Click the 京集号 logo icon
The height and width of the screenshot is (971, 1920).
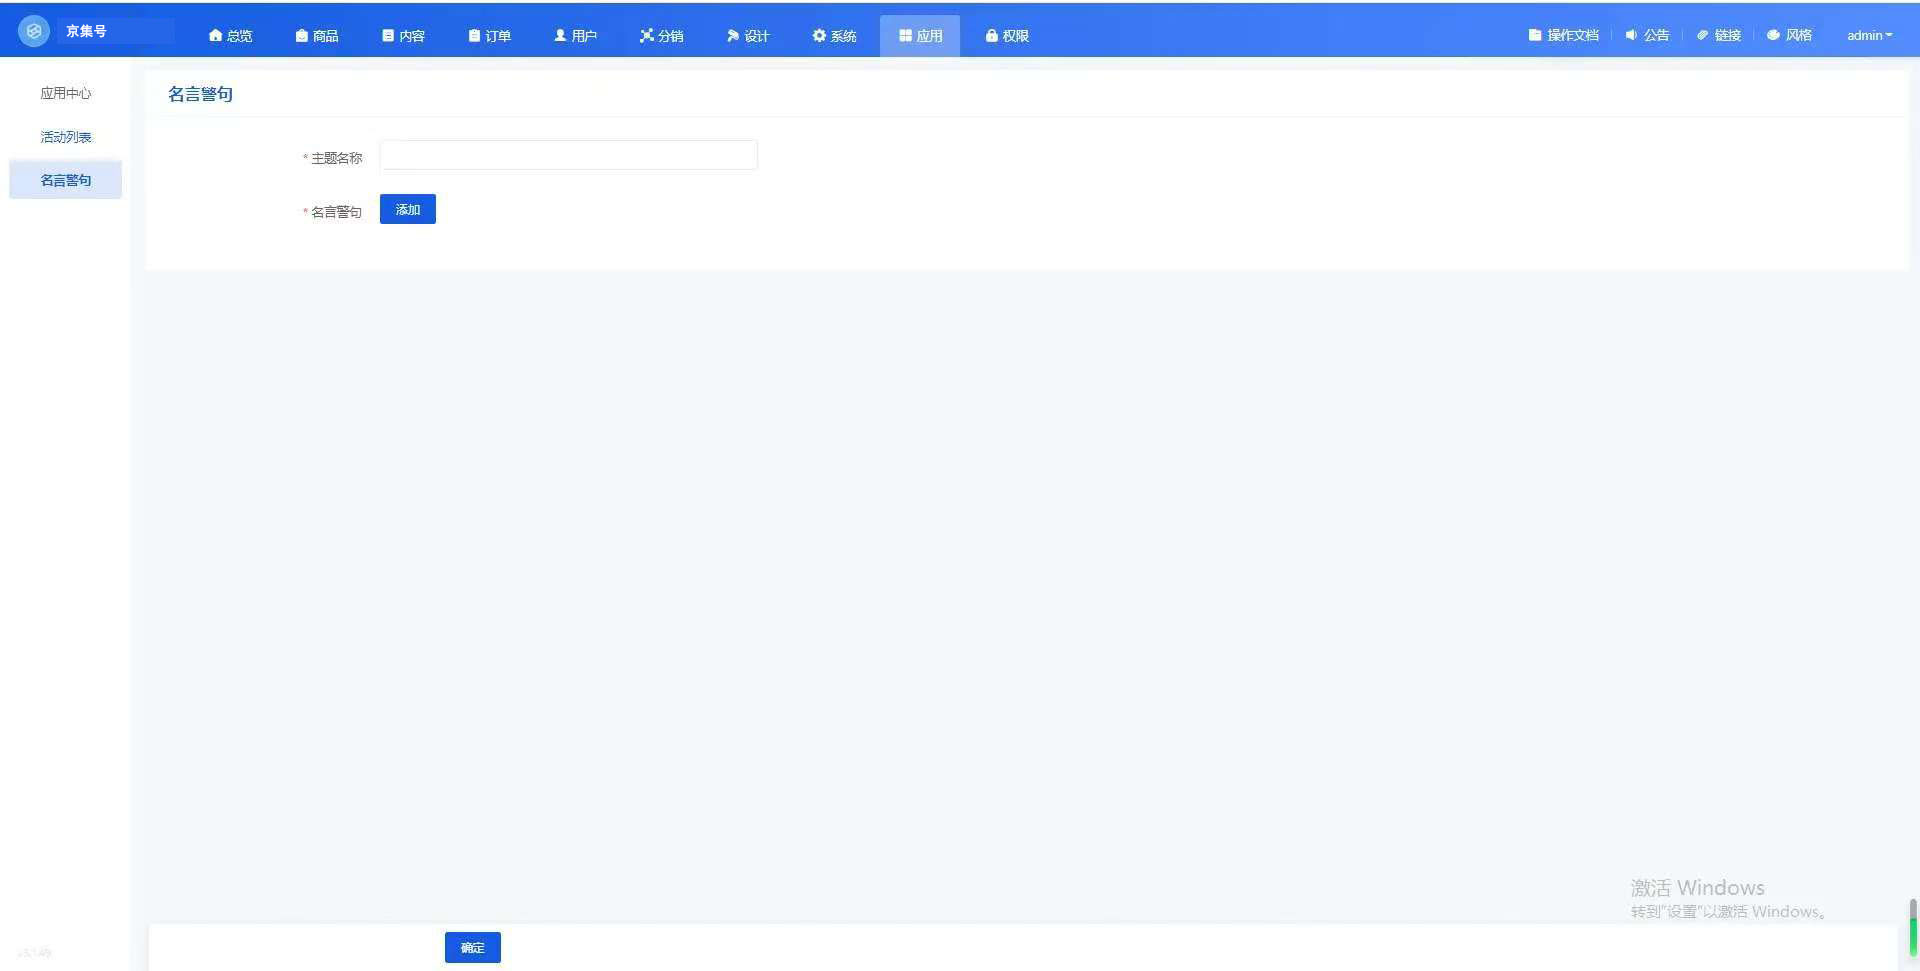pyautogui.click(x=34, y=31)
